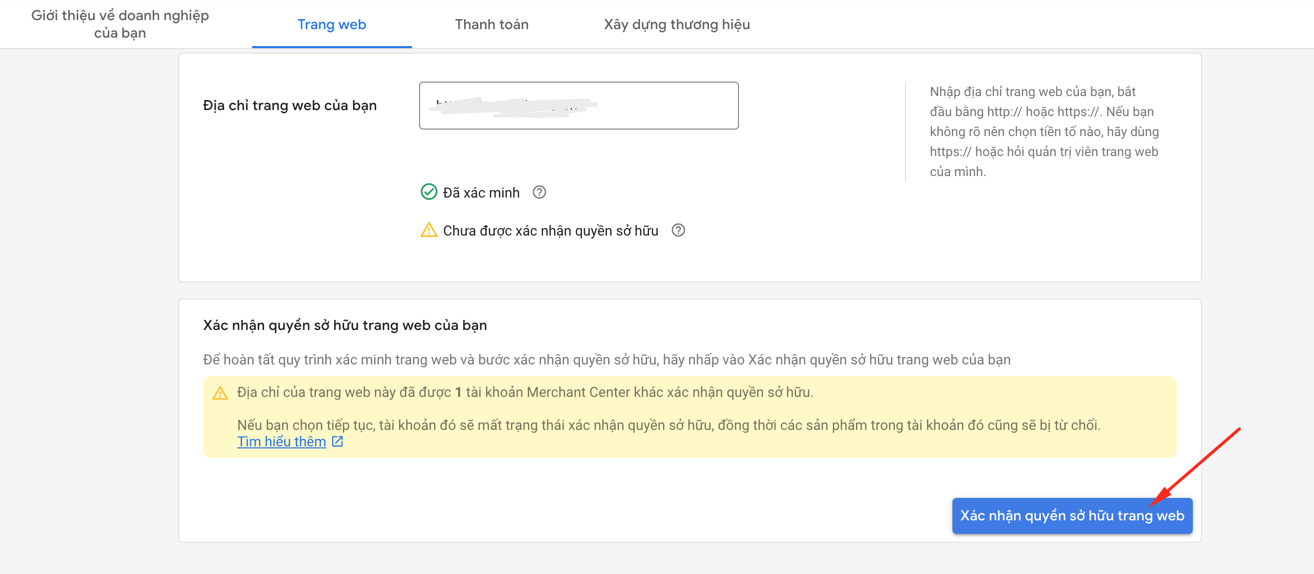Viewport: 1314px width, 574px height.
Task: Click the Để hoàn tất quy trình instruction text
Action: (x=606, y=360)
